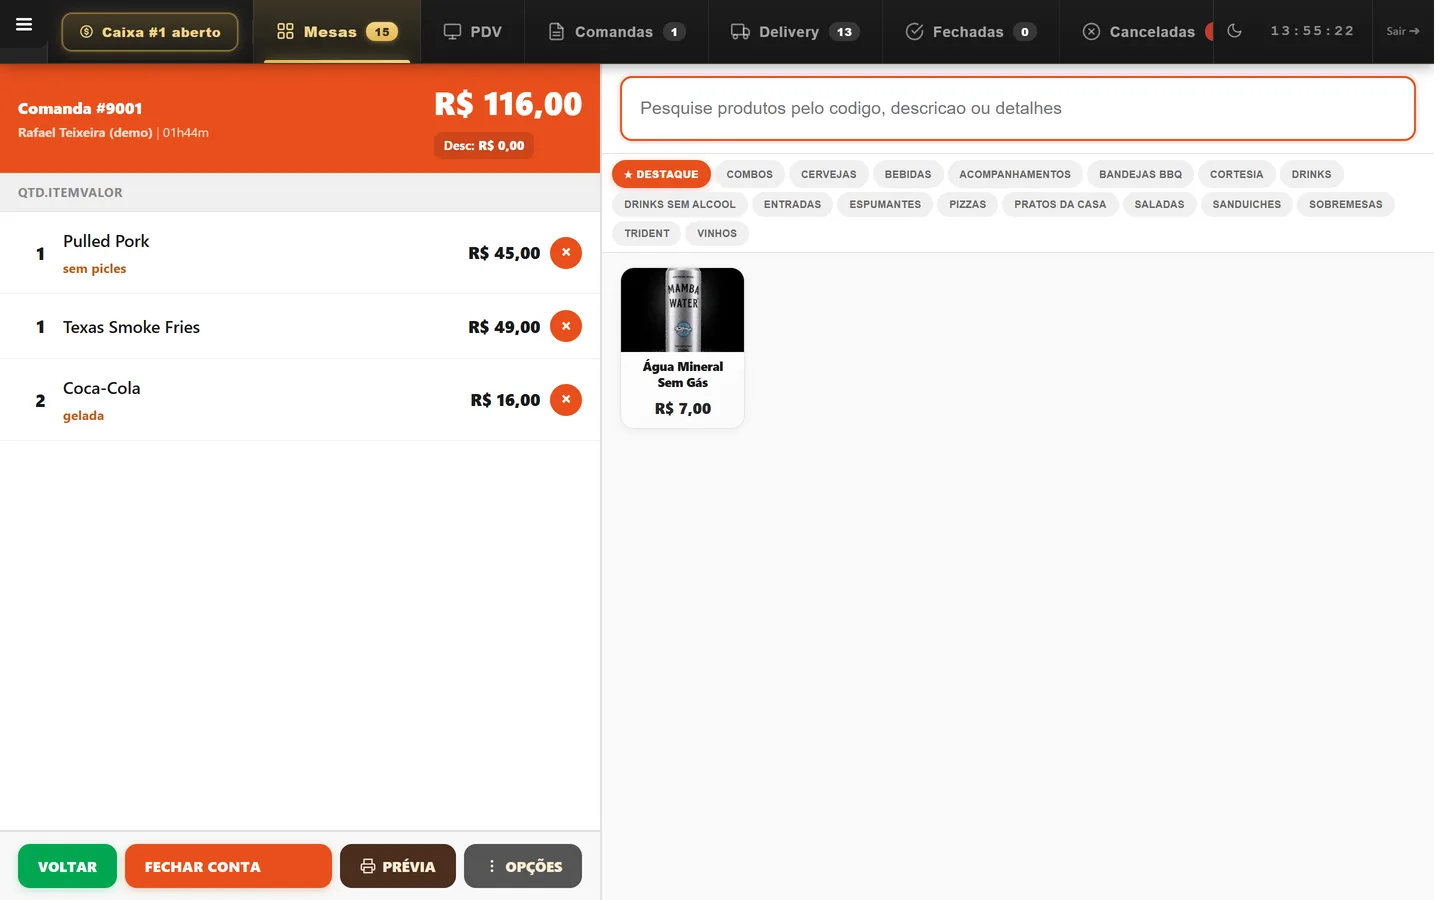Focus the product search field
Image resolution: width=1440 pixels, height=900 pixels.
[1018, 108]
